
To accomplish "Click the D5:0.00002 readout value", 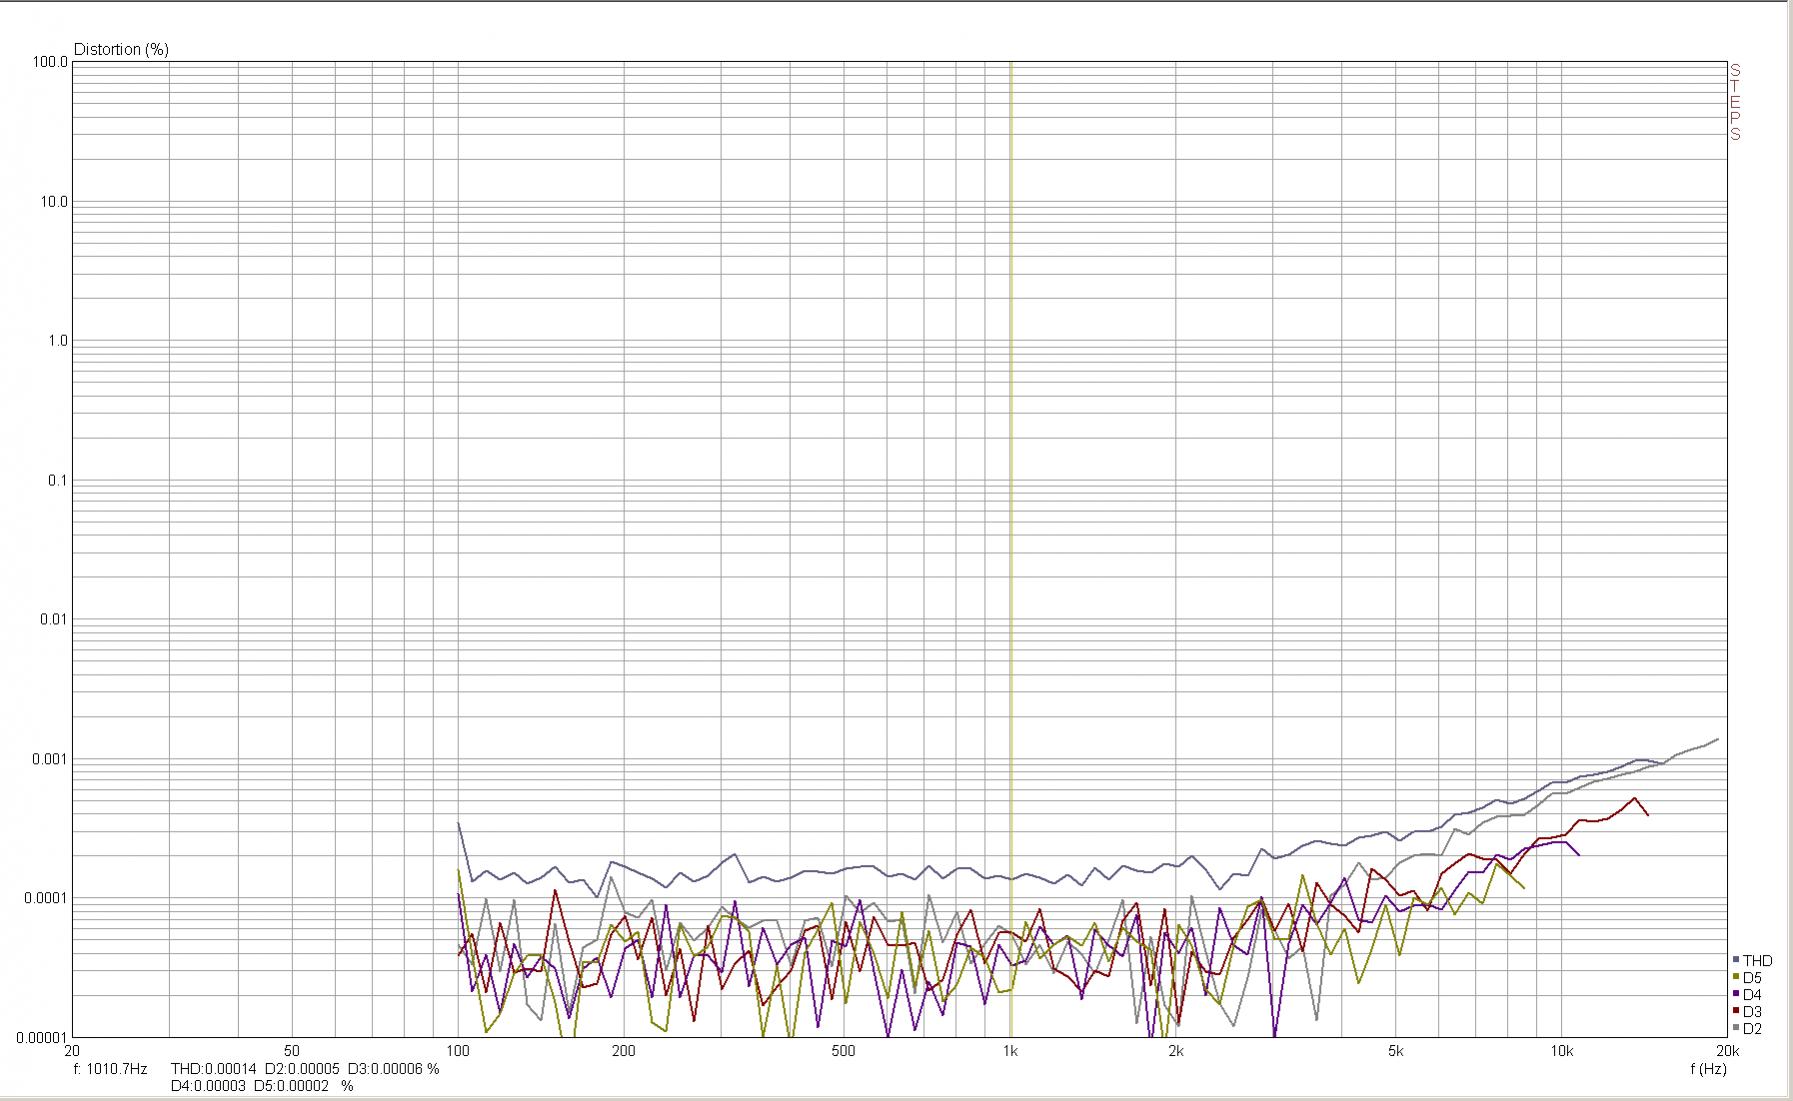I will click(x=291, y=1085).
